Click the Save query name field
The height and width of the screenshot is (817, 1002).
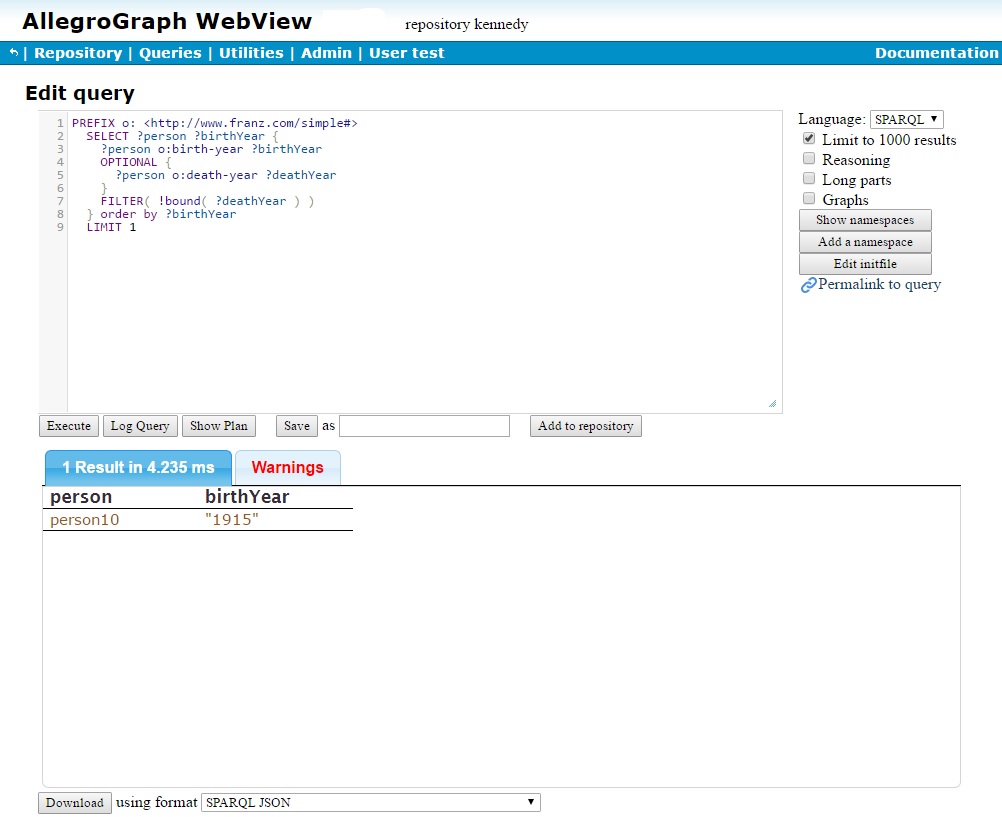click(424, 425)
